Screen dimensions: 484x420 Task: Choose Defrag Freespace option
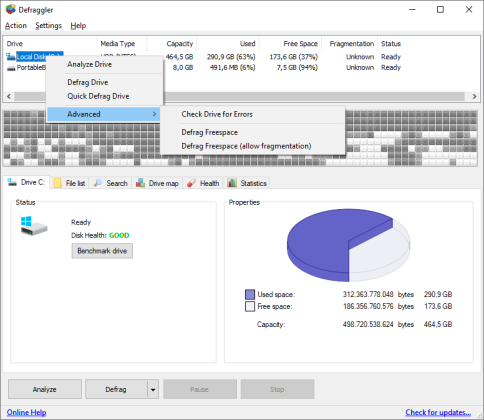point(210,132)
